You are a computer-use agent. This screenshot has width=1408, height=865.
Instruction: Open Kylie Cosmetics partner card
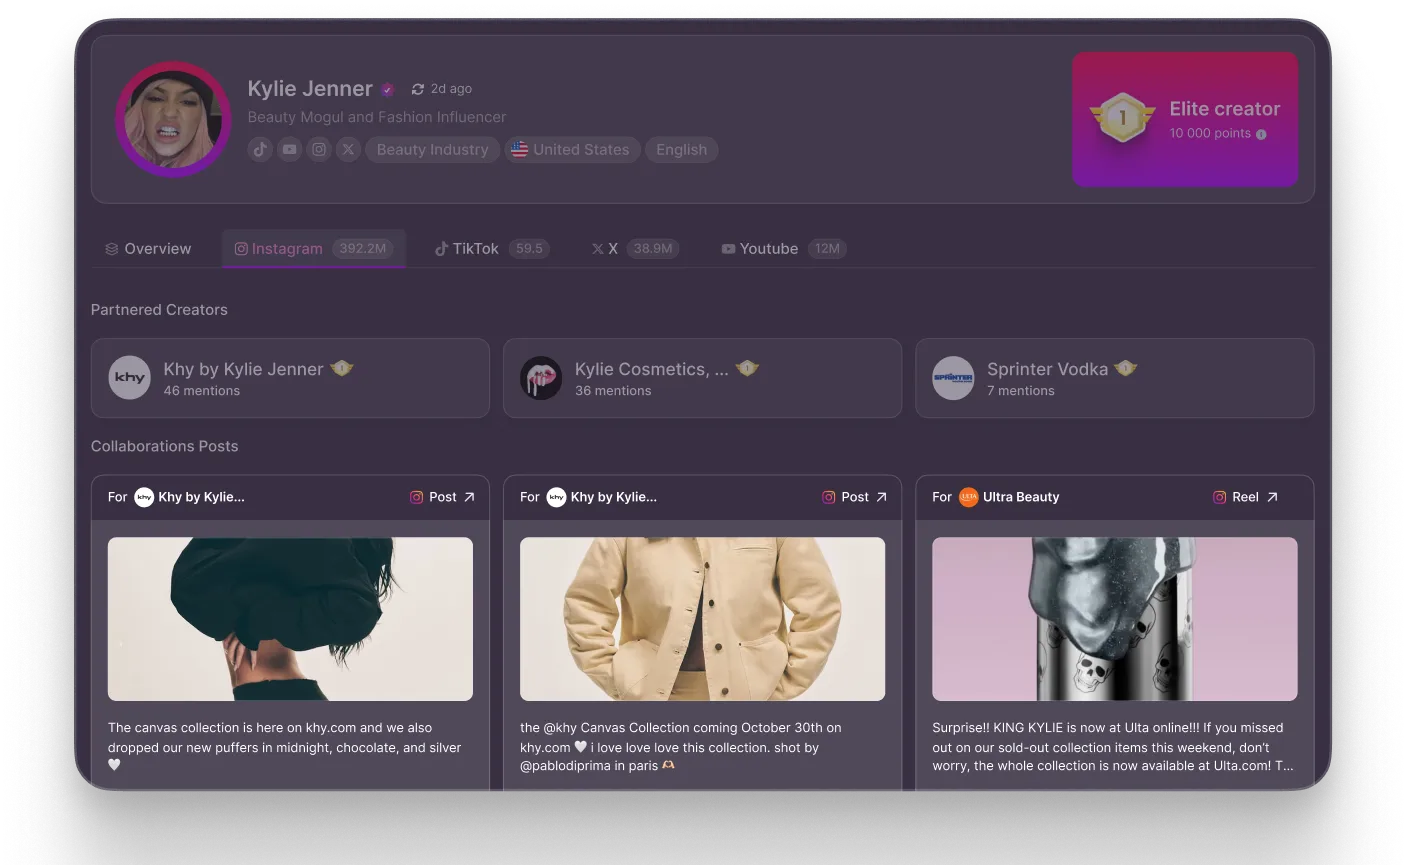tap(702, 378)
